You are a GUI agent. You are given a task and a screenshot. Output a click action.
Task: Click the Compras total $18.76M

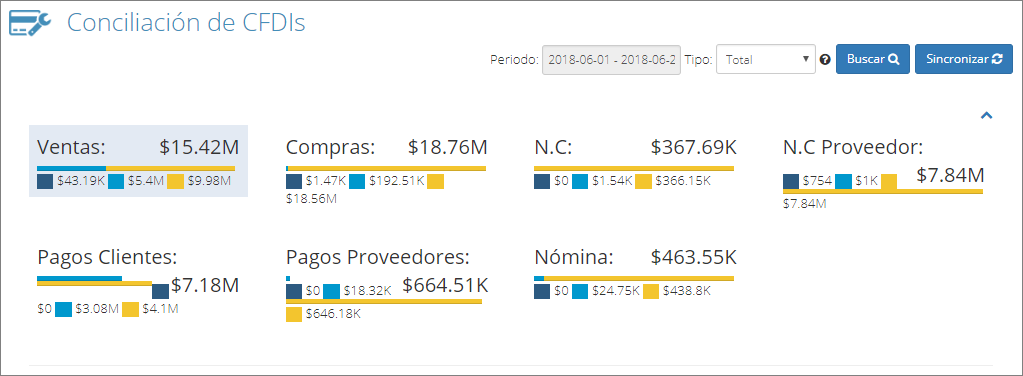tap(448, 148)
